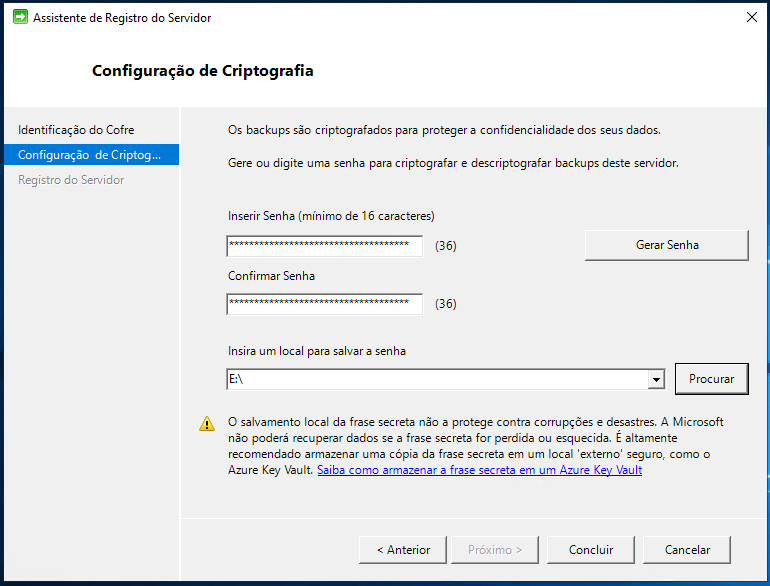The image size is (770, 586).
Task: Close the Assistente de Registro do Servidor window
Action: pyautogui.click(x=751, y=17)
